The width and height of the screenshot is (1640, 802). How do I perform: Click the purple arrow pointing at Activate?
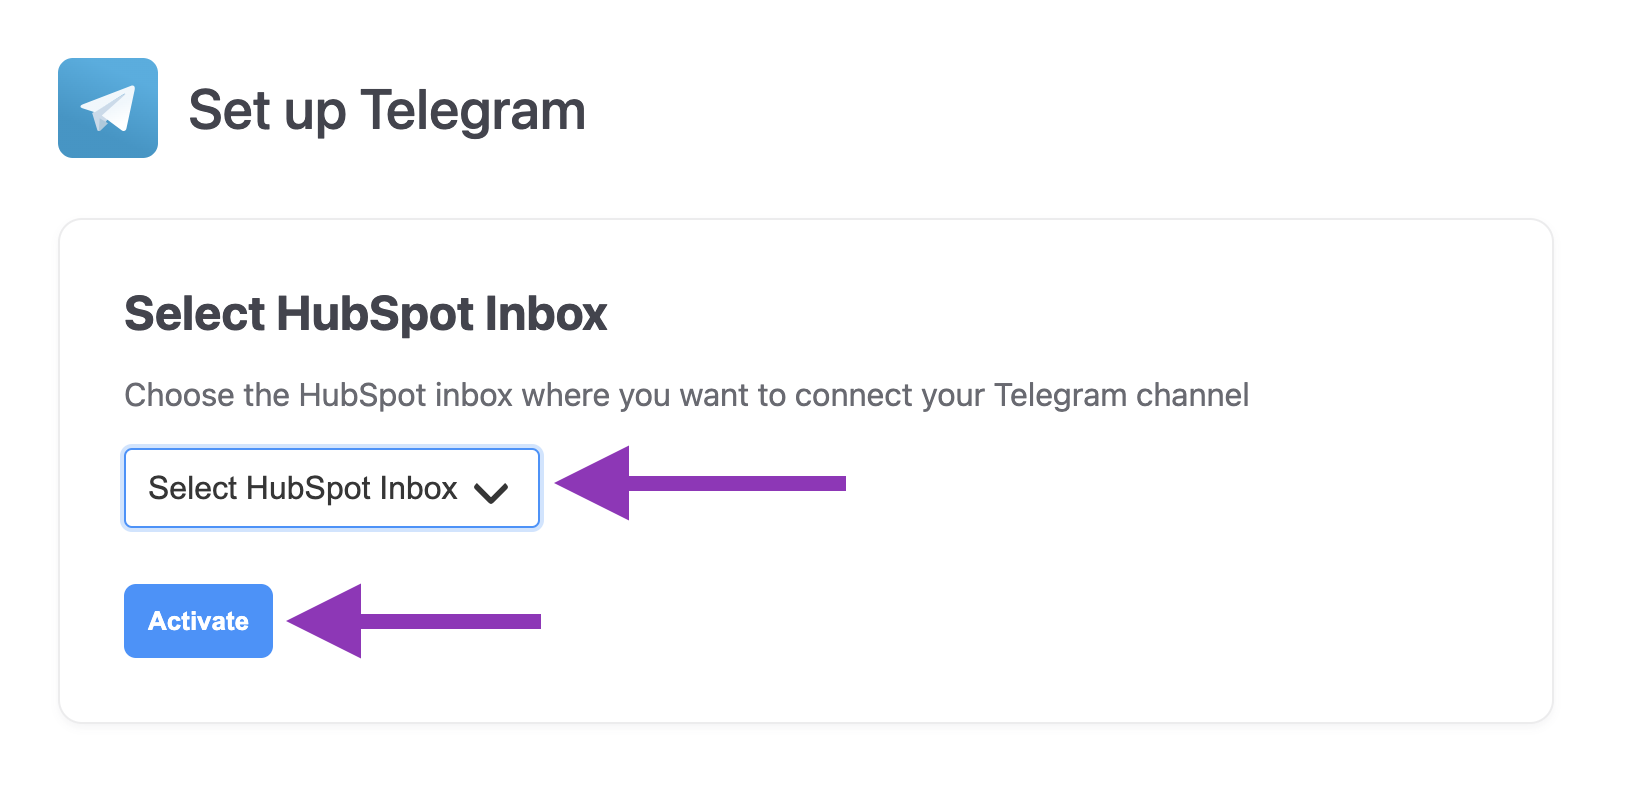click(413, 621)
